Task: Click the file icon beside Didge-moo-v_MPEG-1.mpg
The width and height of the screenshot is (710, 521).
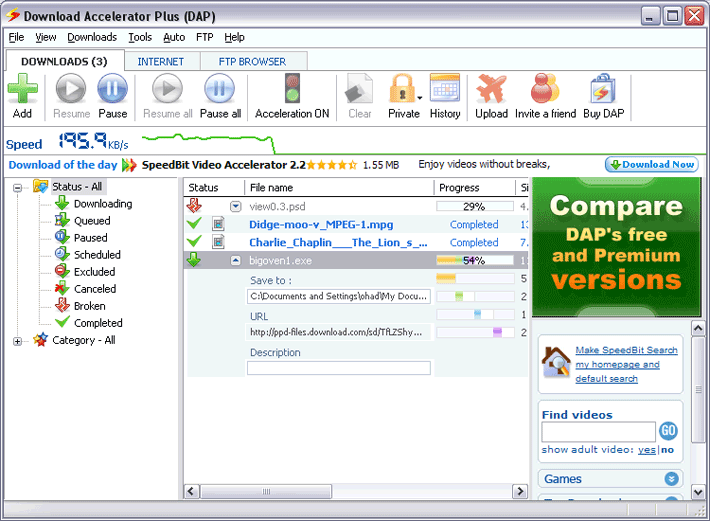Action: pyautogui.click(x=218, y=224)
